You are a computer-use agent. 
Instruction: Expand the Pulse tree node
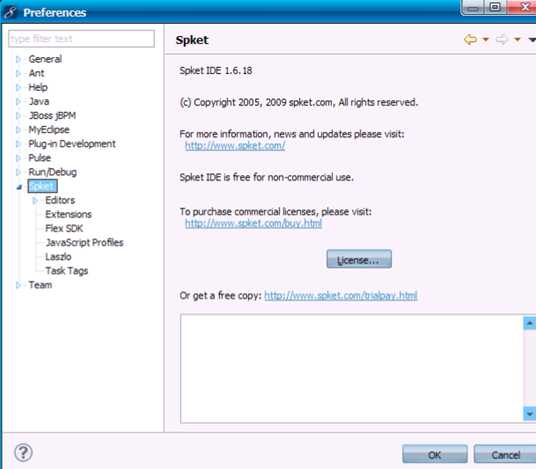click(x=19, y=158)
